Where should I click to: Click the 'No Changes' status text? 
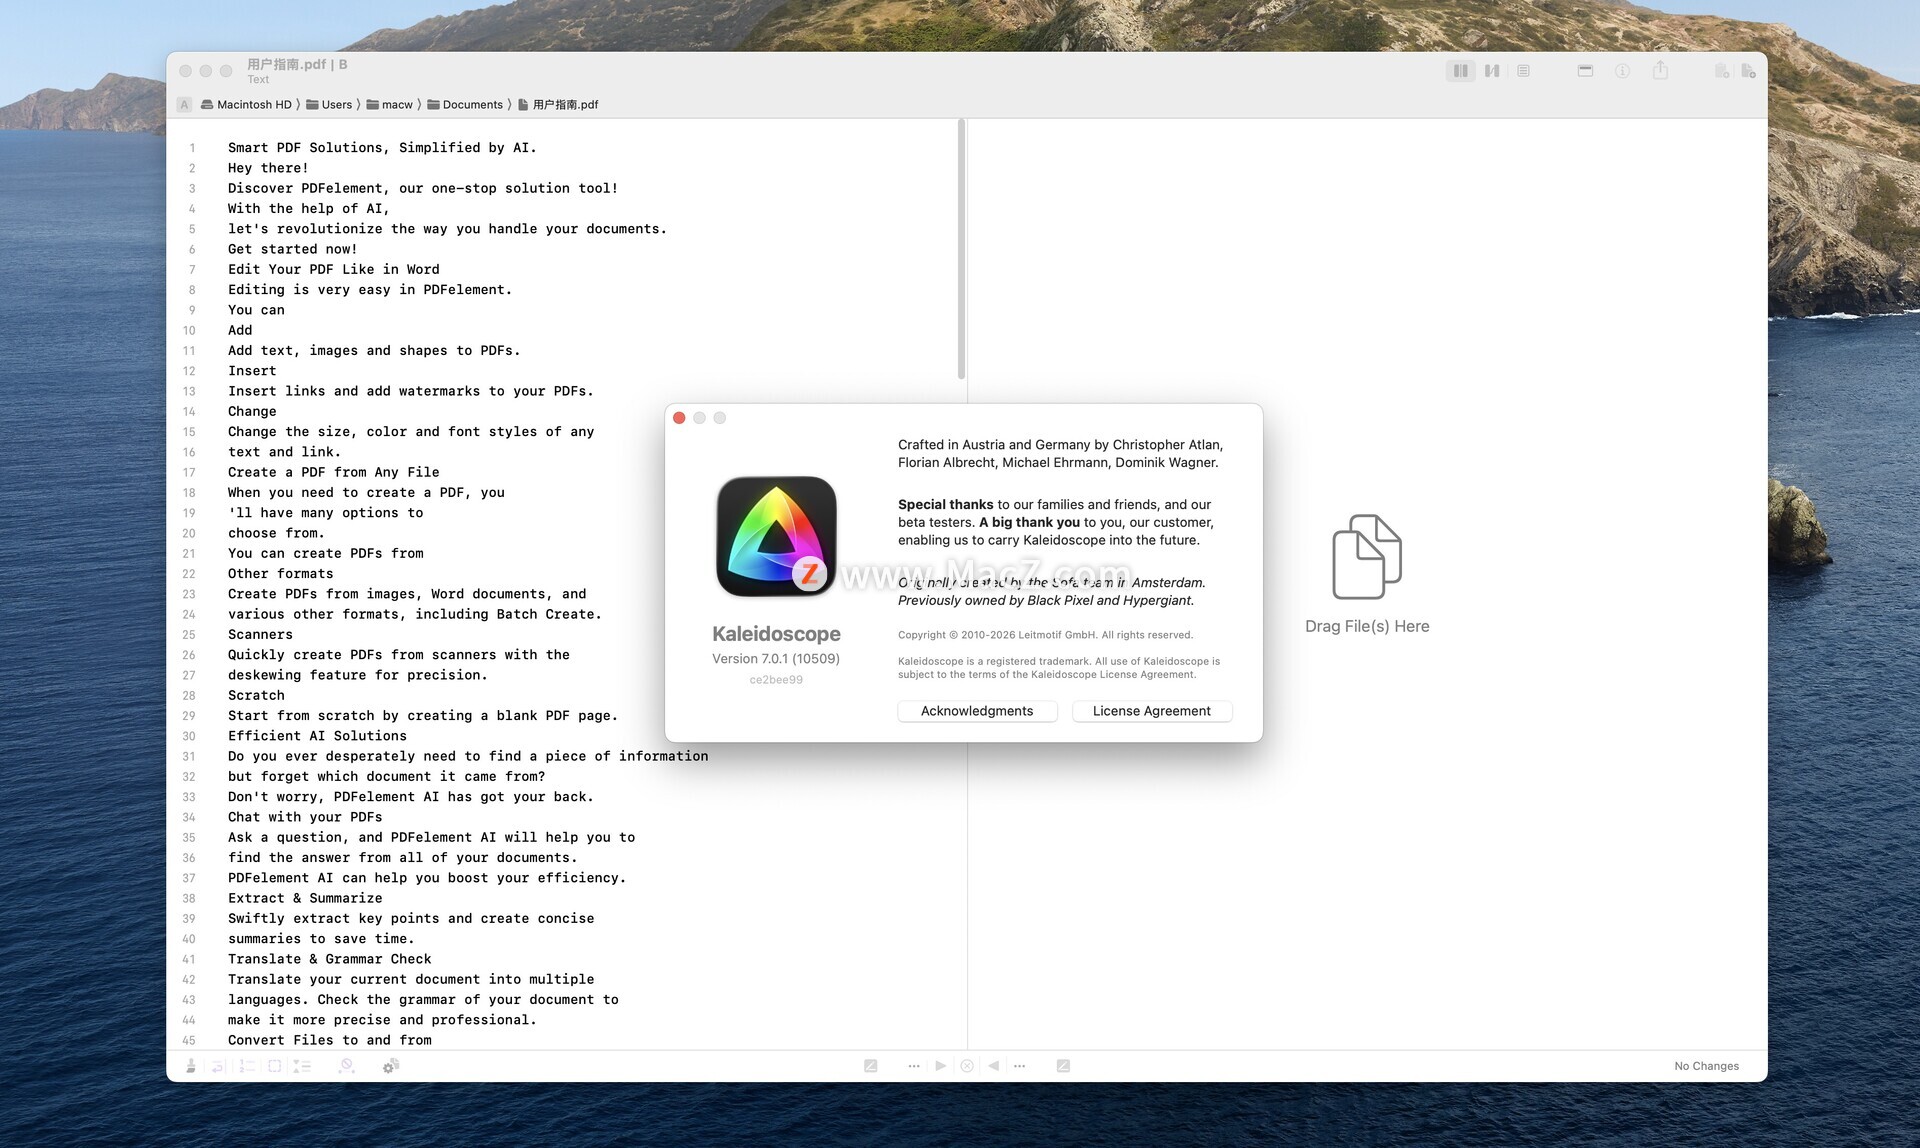pyautogui.click(x=1706, y=1066)
